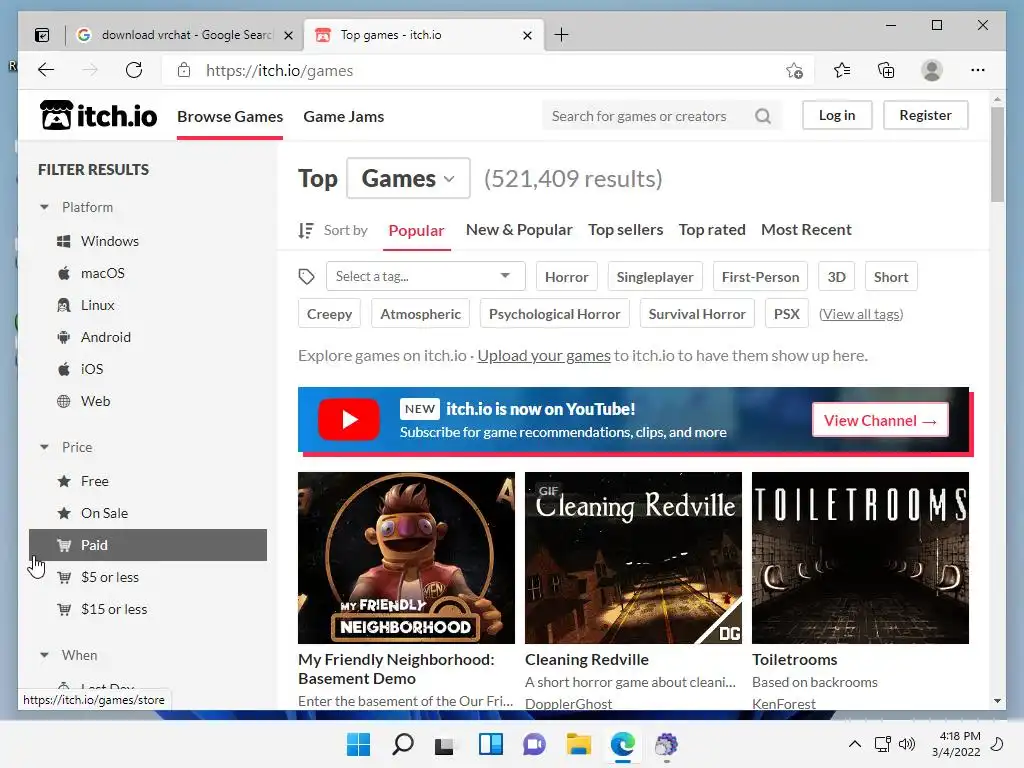Filter by Linux platform
Image resolution: width=1024 pixels, height=768 pixels.
[x=97, y=305]
